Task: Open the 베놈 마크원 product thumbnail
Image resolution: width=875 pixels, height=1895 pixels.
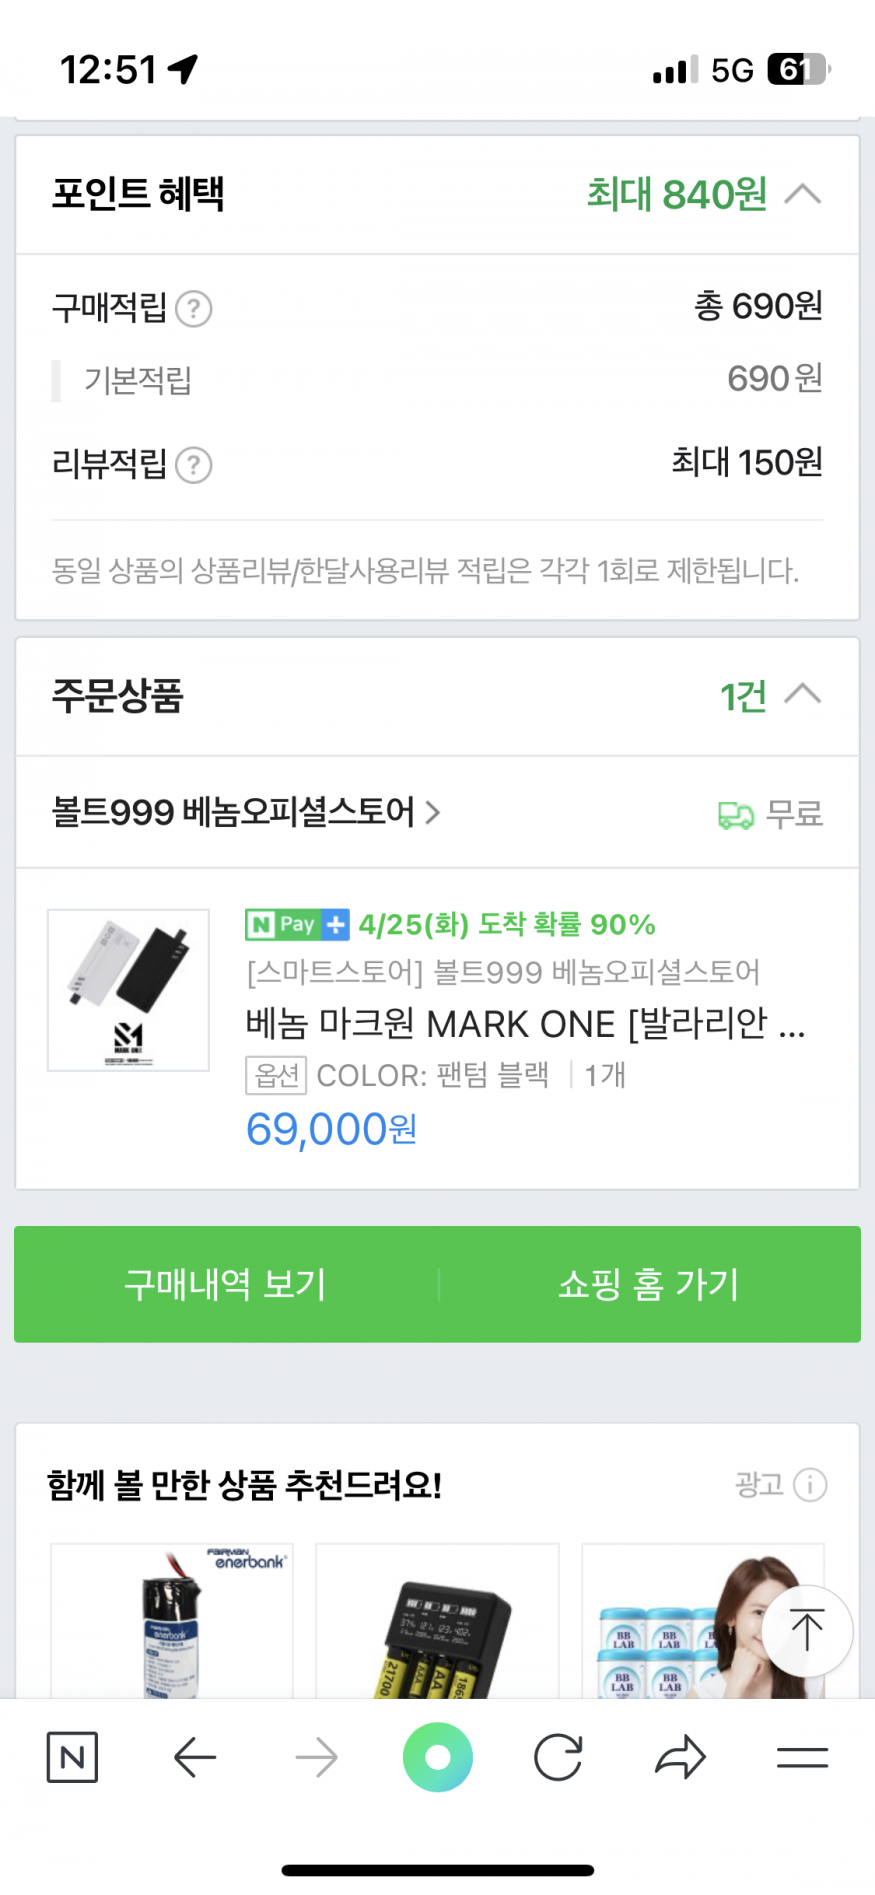Action: [x=129, y=990]
